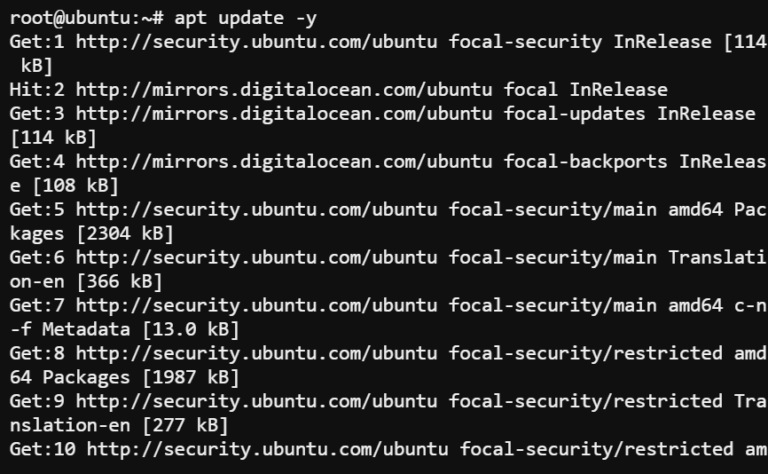768x474 pixels.
Task: Click the typed 'apt update -y' command
Action: tap(246, 19)
